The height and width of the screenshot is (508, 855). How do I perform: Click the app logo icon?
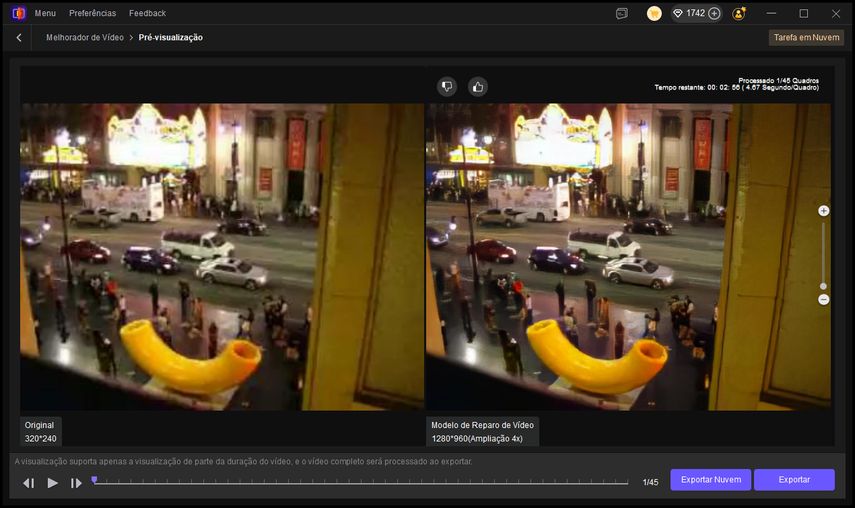coord(18,13)
